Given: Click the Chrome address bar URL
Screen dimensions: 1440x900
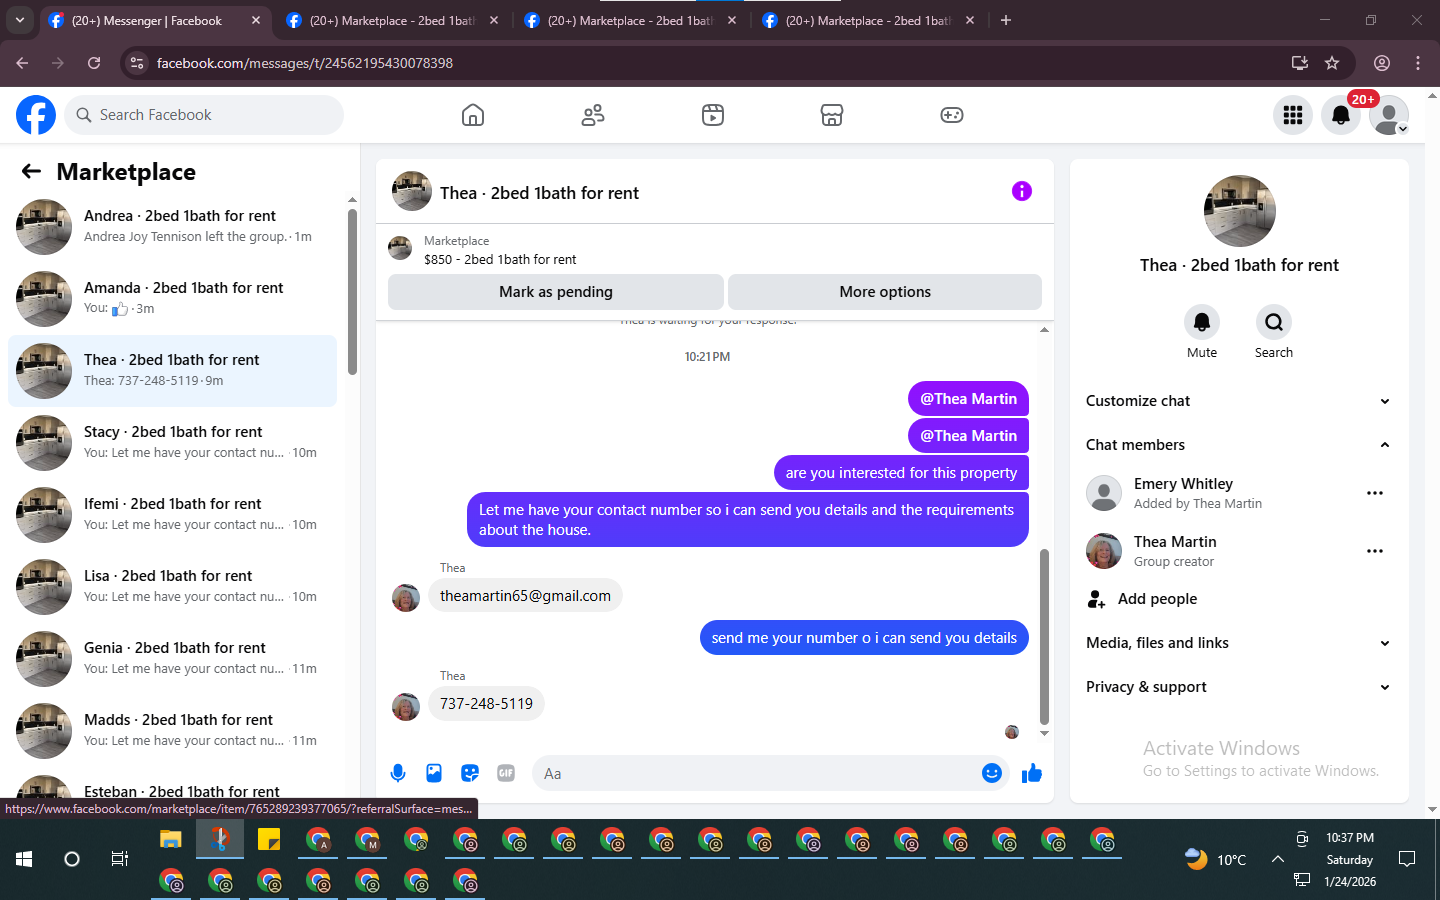Looking at the screenshot, I should coord(305,63).
